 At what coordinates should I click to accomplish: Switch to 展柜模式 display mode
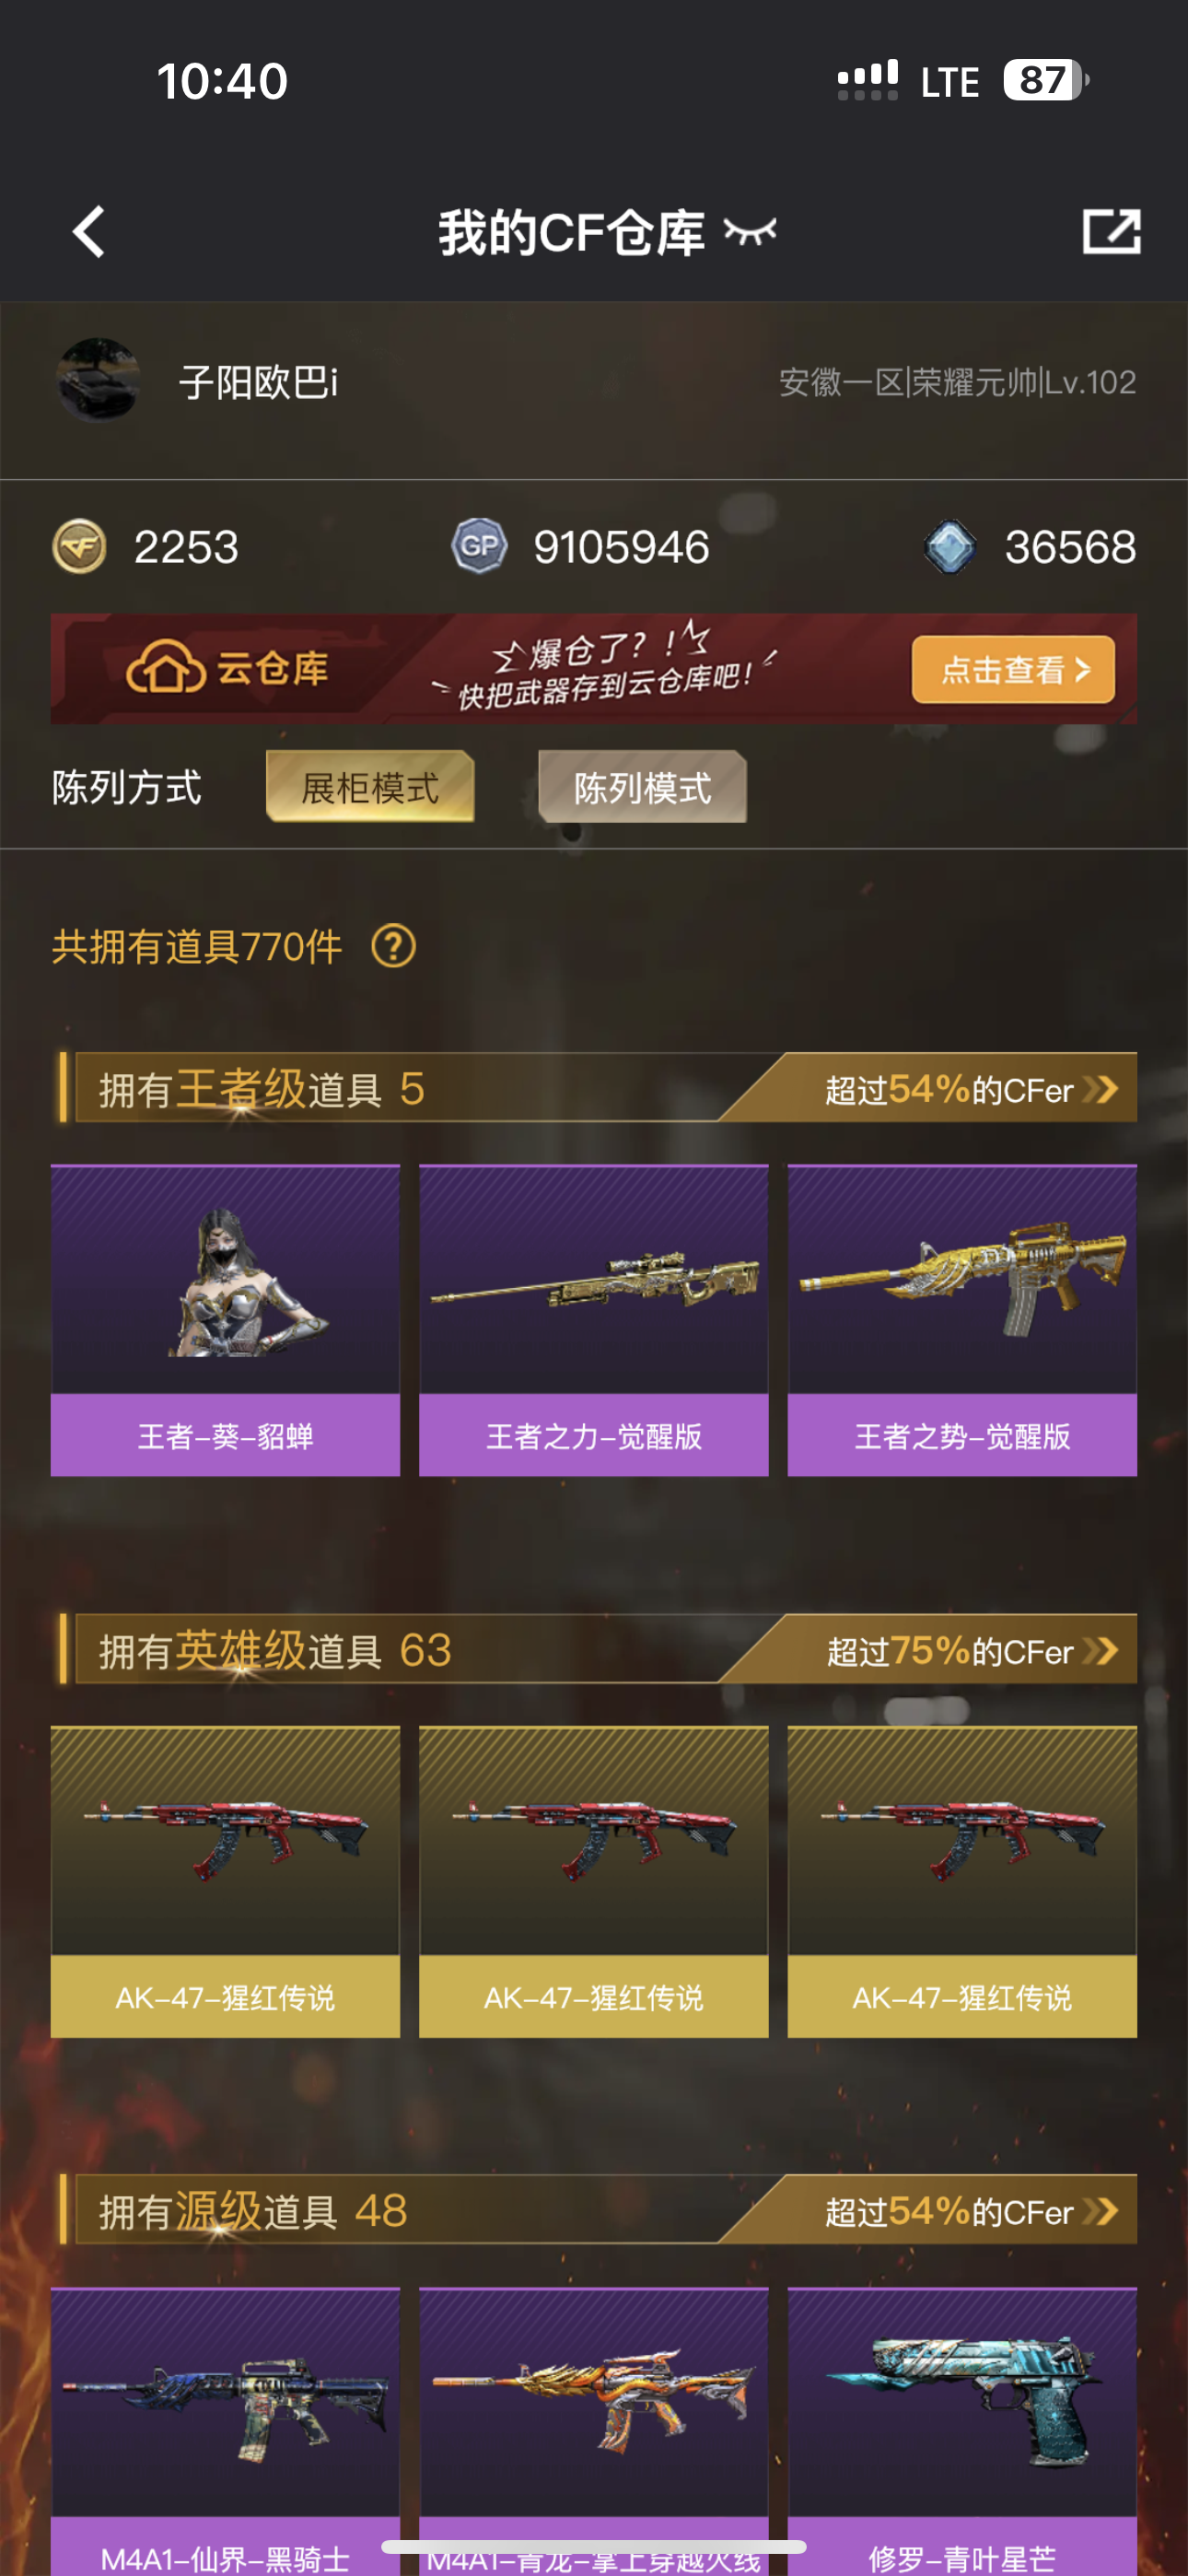tap(370, 788)
